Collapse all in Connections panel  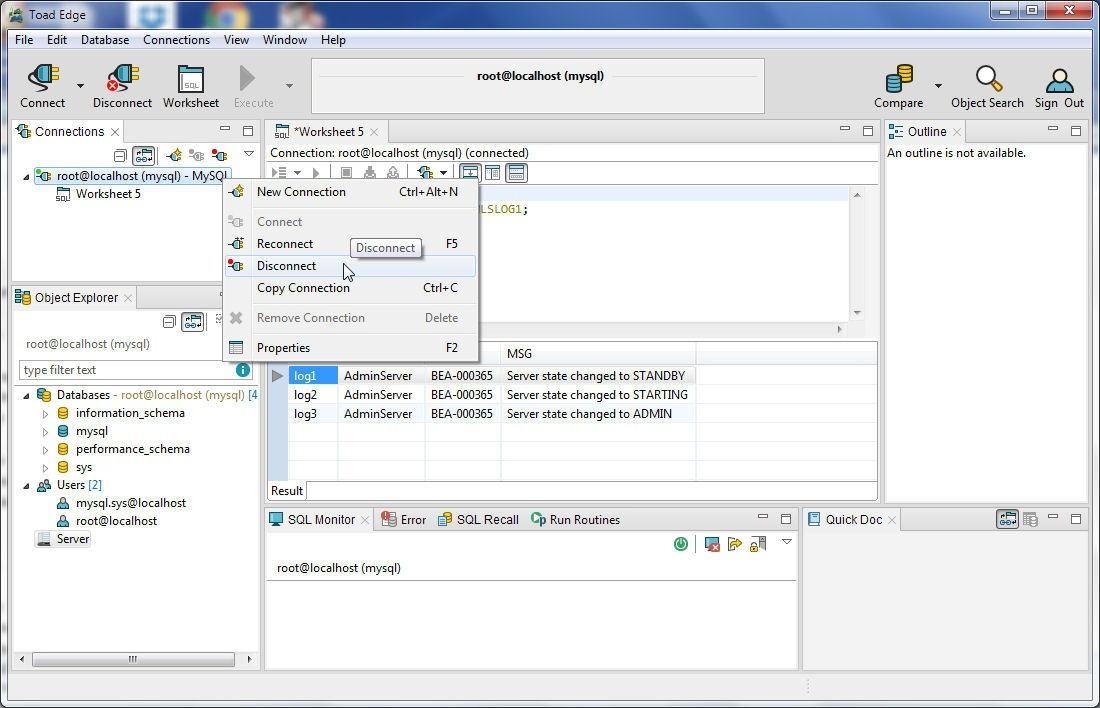(x=120, y=155)
